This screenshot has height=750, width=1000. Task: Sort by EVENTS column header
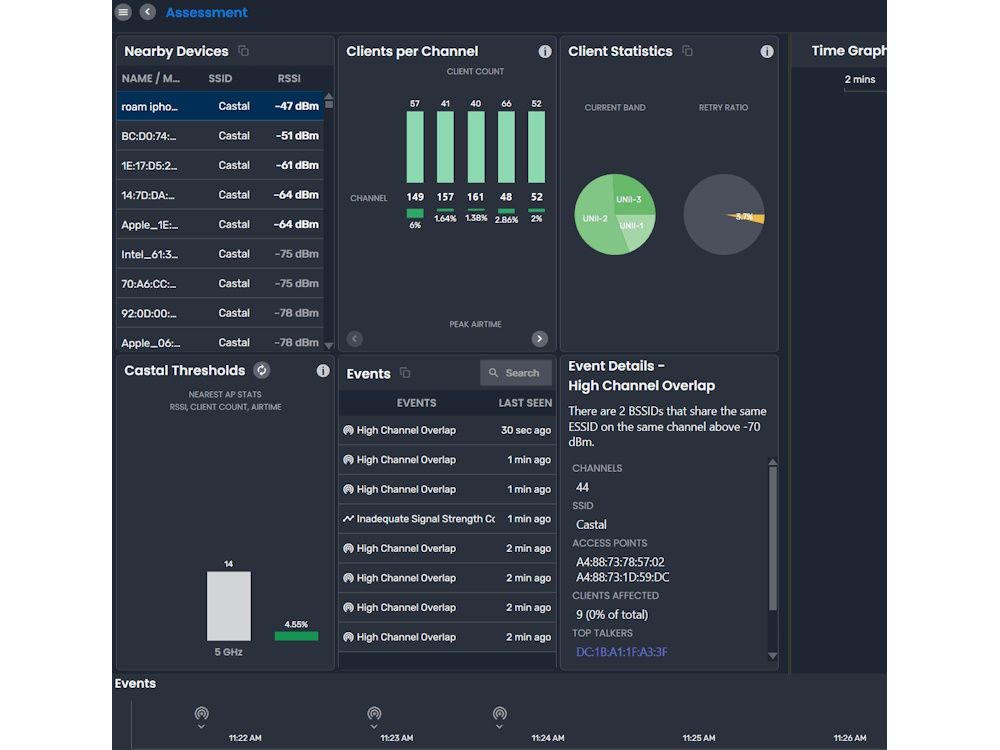tap(416, 403)
